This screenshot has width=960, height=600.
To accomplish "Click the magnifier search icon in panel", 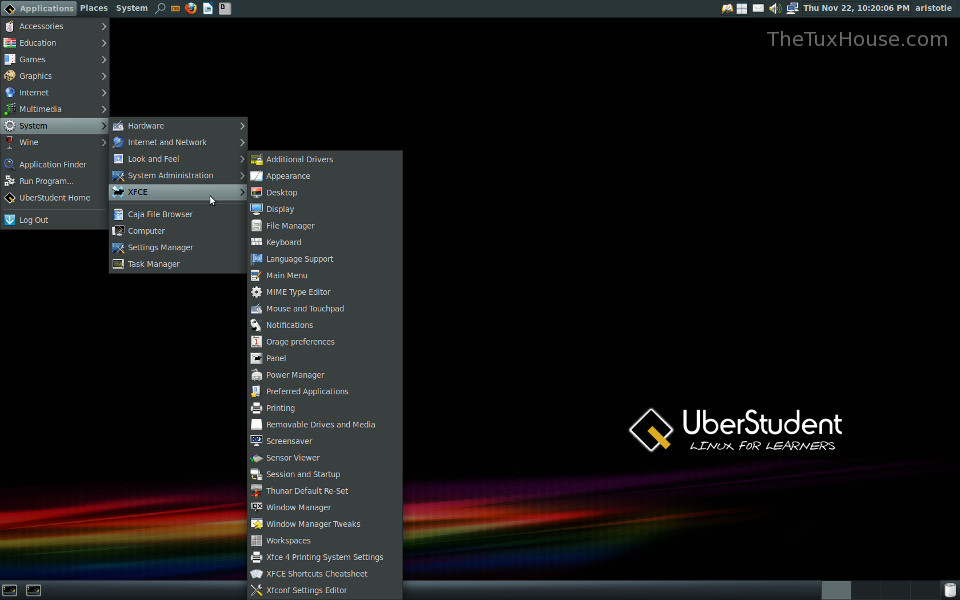I will click(x=160, y=8).
